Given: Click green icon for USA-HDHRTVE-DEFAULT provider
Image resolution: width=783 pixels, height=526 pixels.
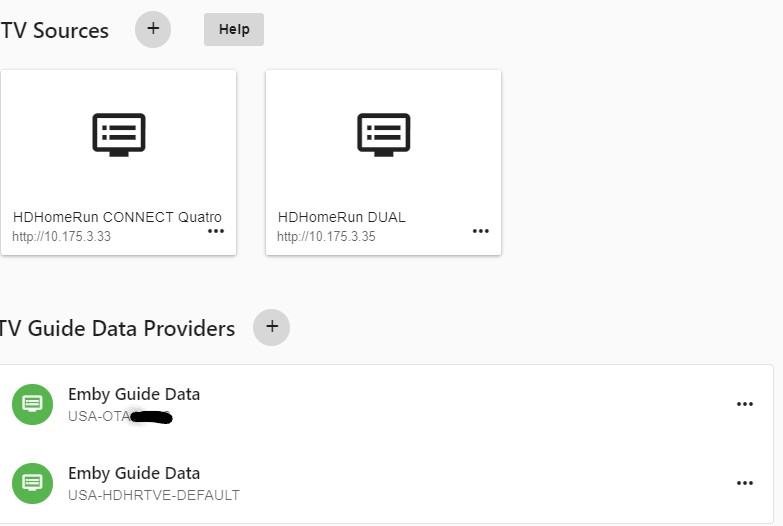Looking at the screenshot, I should [x=32, y=483].
